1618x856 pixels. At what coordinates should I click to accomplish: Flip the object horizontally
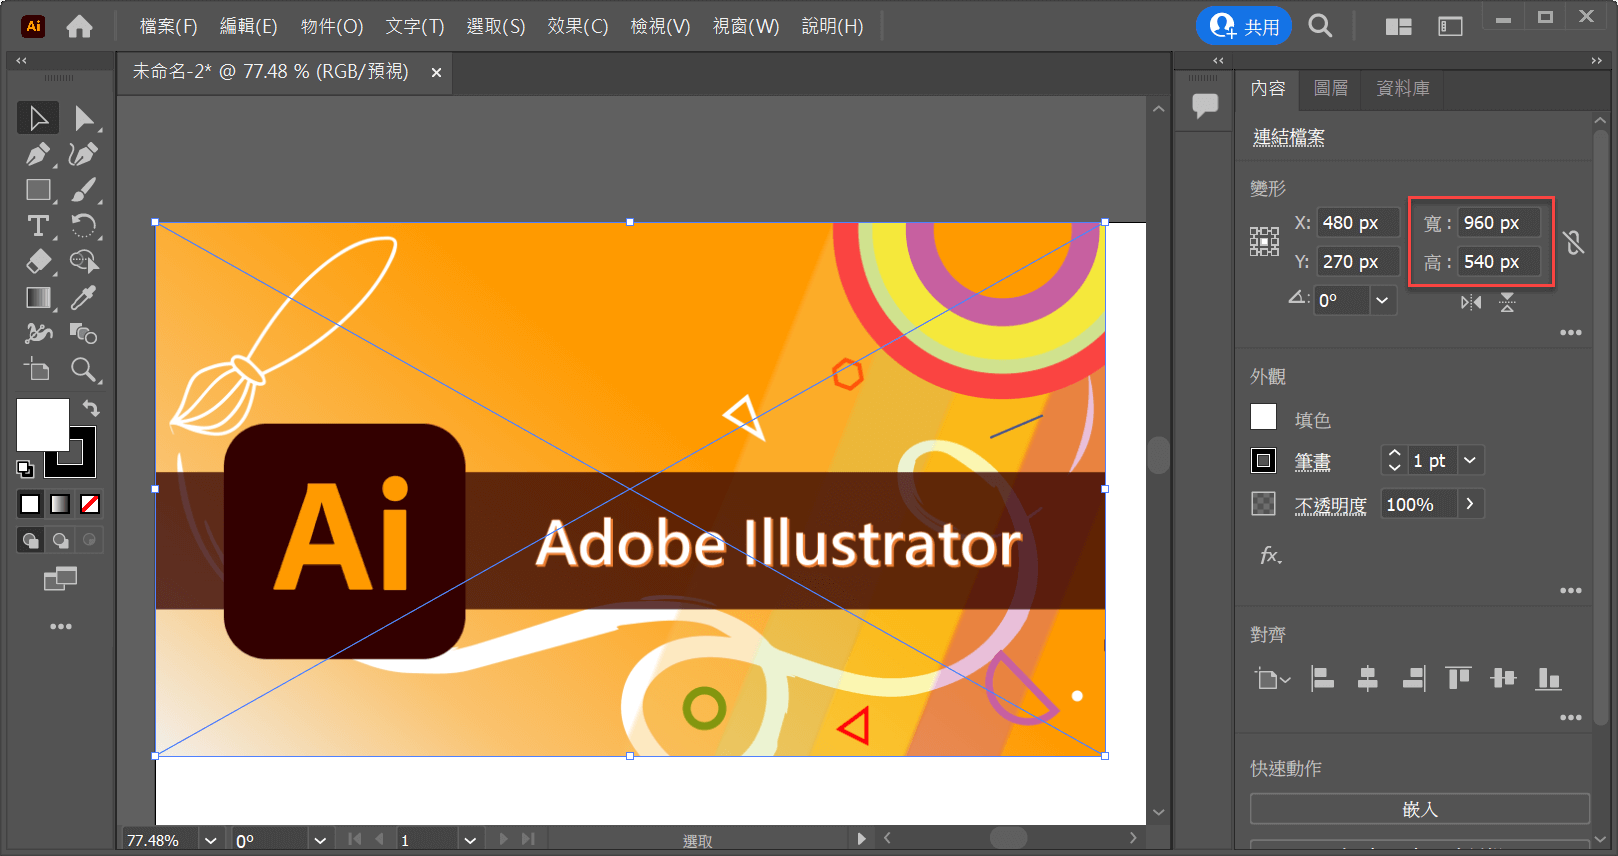1471,302
